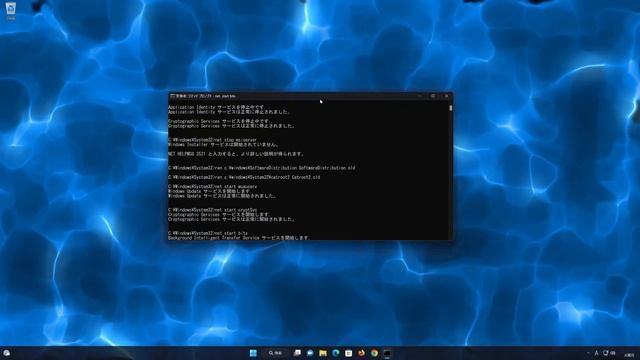The image size is (640, 360).
Task: Open Microsoft Store from the taskbar
Action: (x=349, y=353)
